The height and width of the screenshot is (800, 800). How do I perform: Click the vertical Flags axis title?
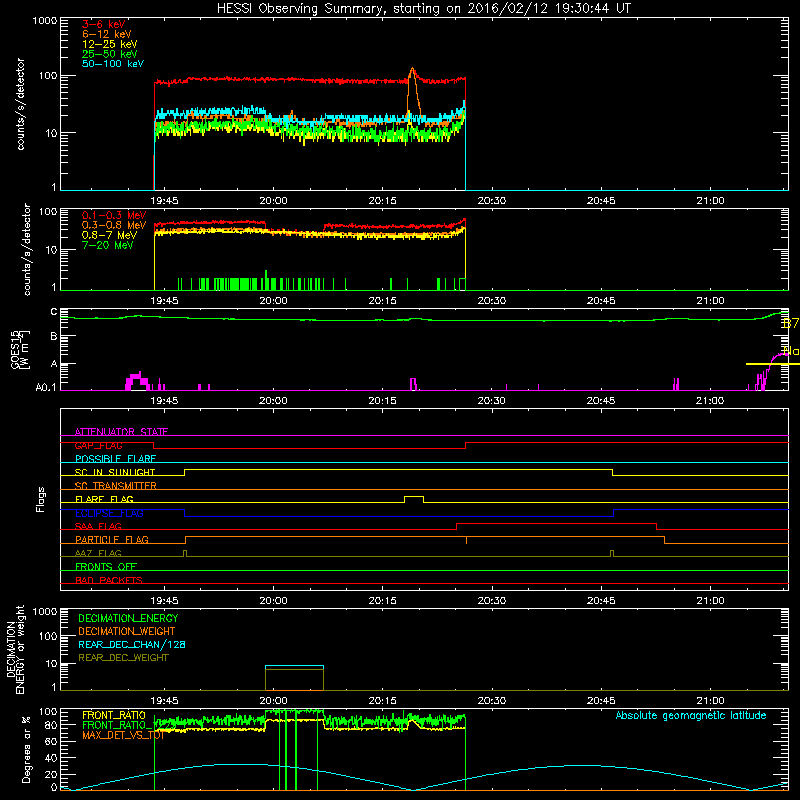click(x=41, y=499)
